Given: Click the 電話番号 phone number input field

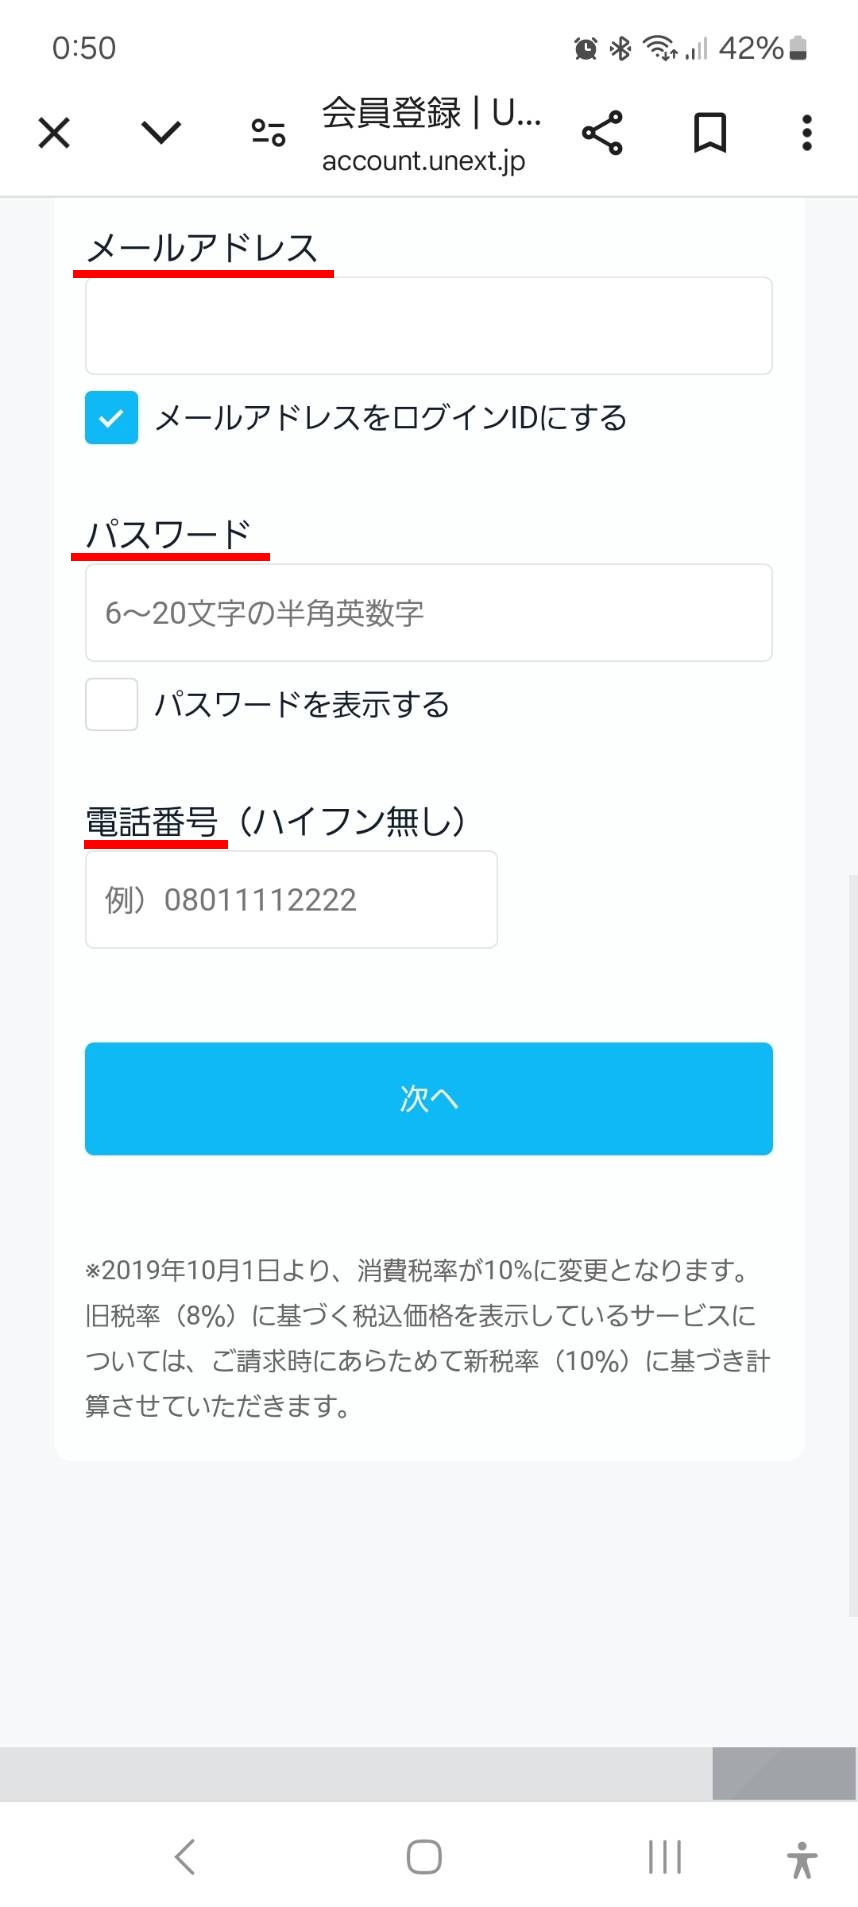Looking at the screenshot, I should point(290,898).
